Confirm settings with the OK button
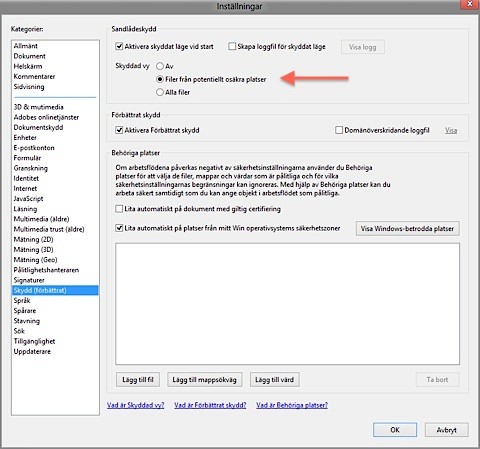Screen dimensions: 480x449 (x=395, y=430)
